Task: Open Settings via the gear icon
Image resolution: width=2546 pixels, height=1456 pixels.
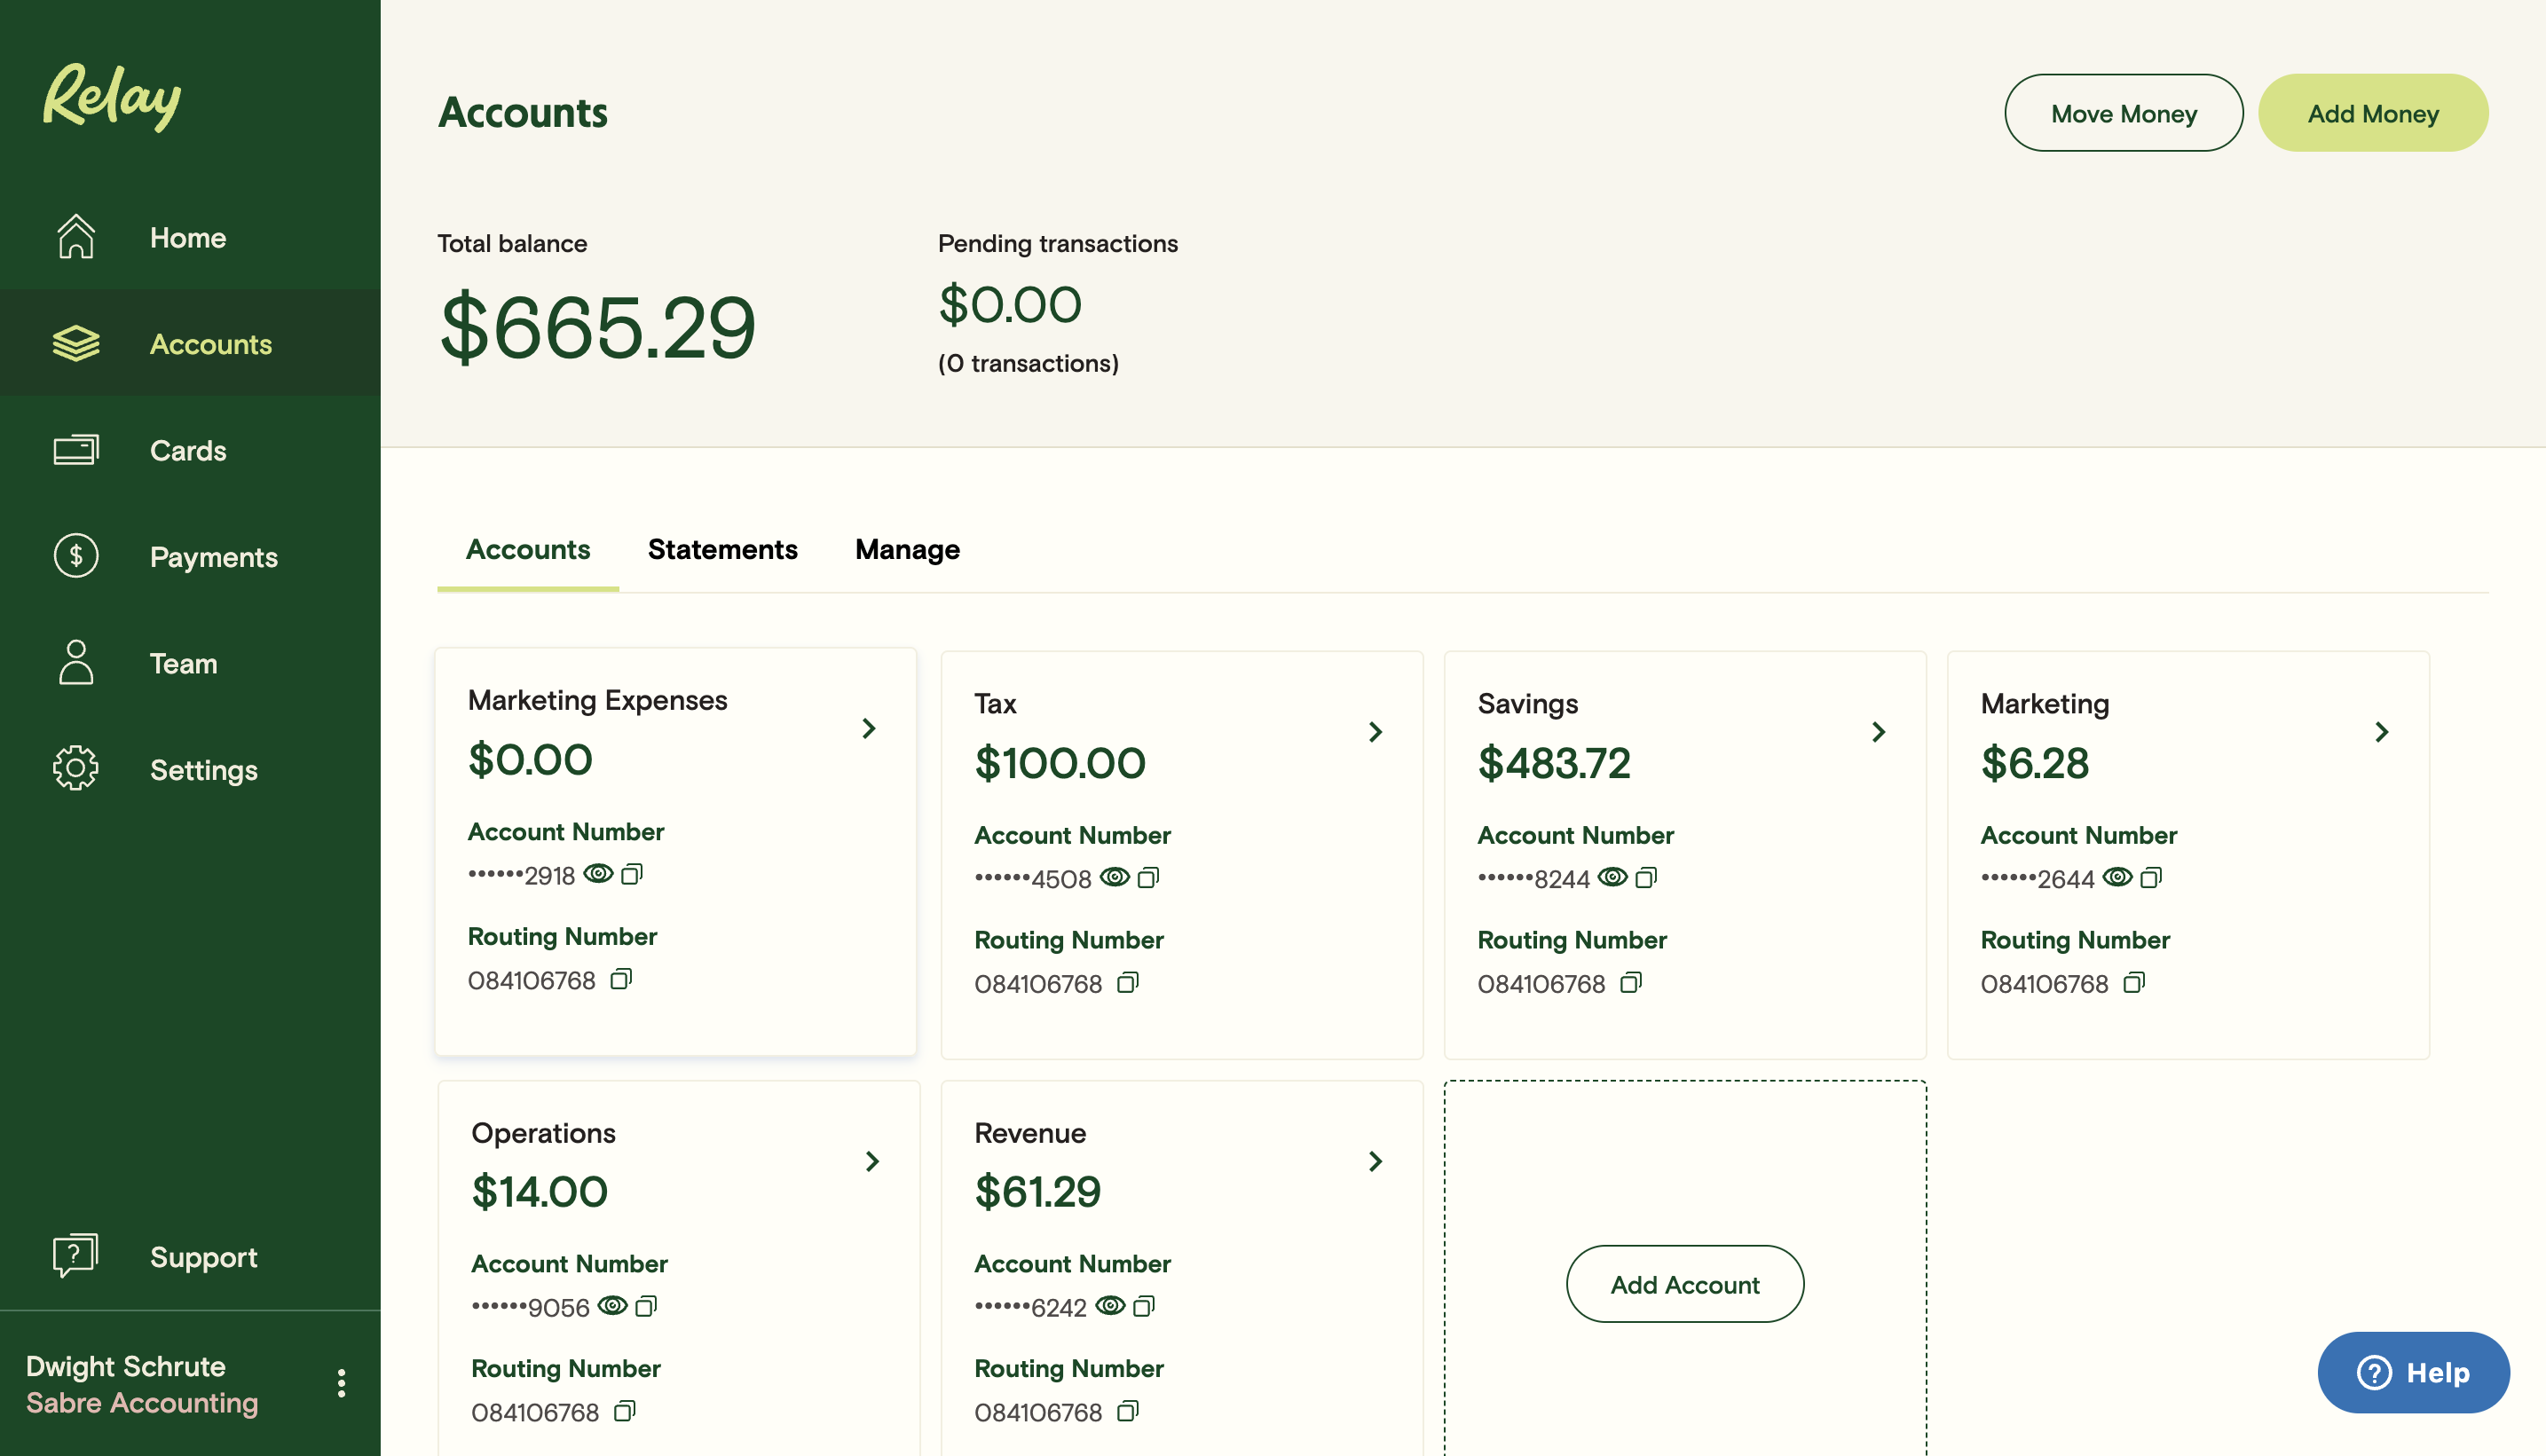Action: point(76,768)
